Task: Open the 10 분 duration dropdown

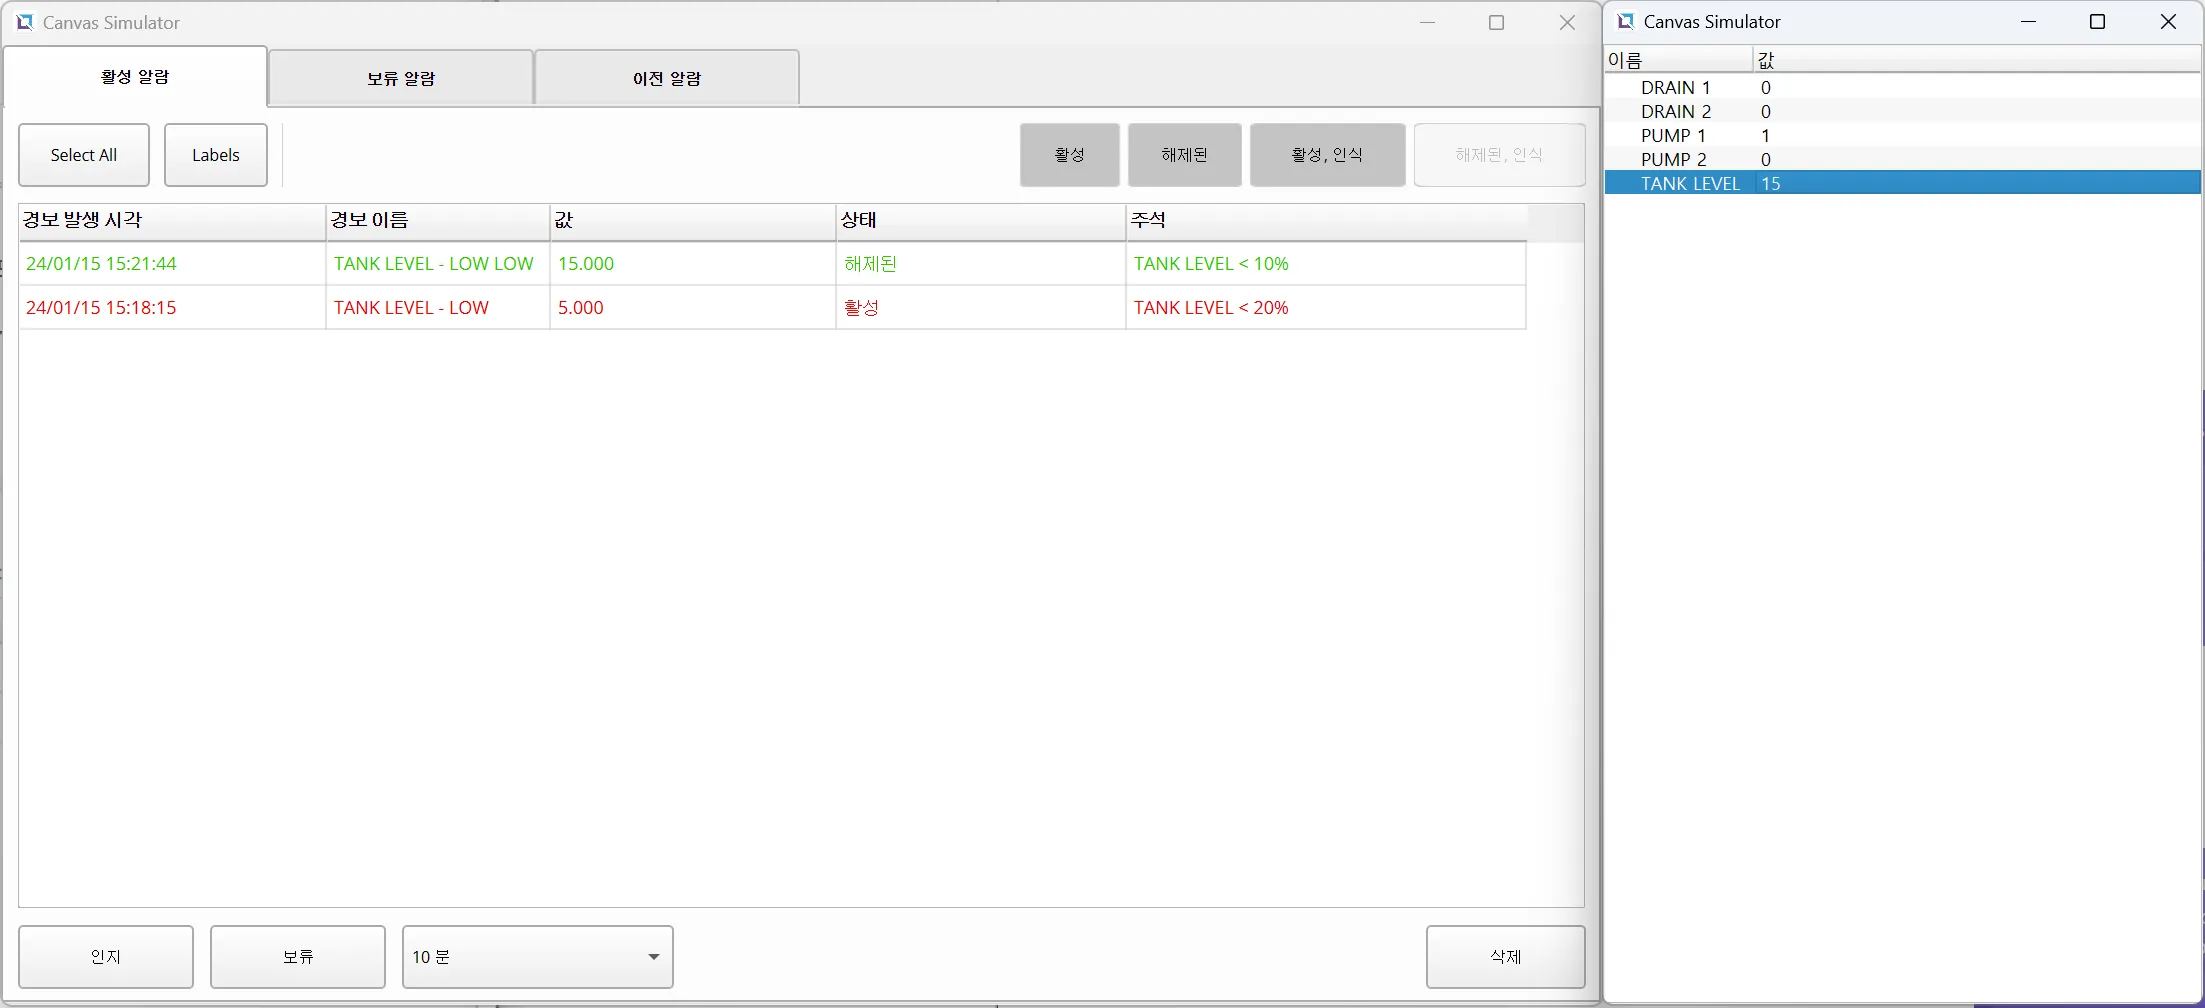Action: pyautogui.click(x=537, y=957)
